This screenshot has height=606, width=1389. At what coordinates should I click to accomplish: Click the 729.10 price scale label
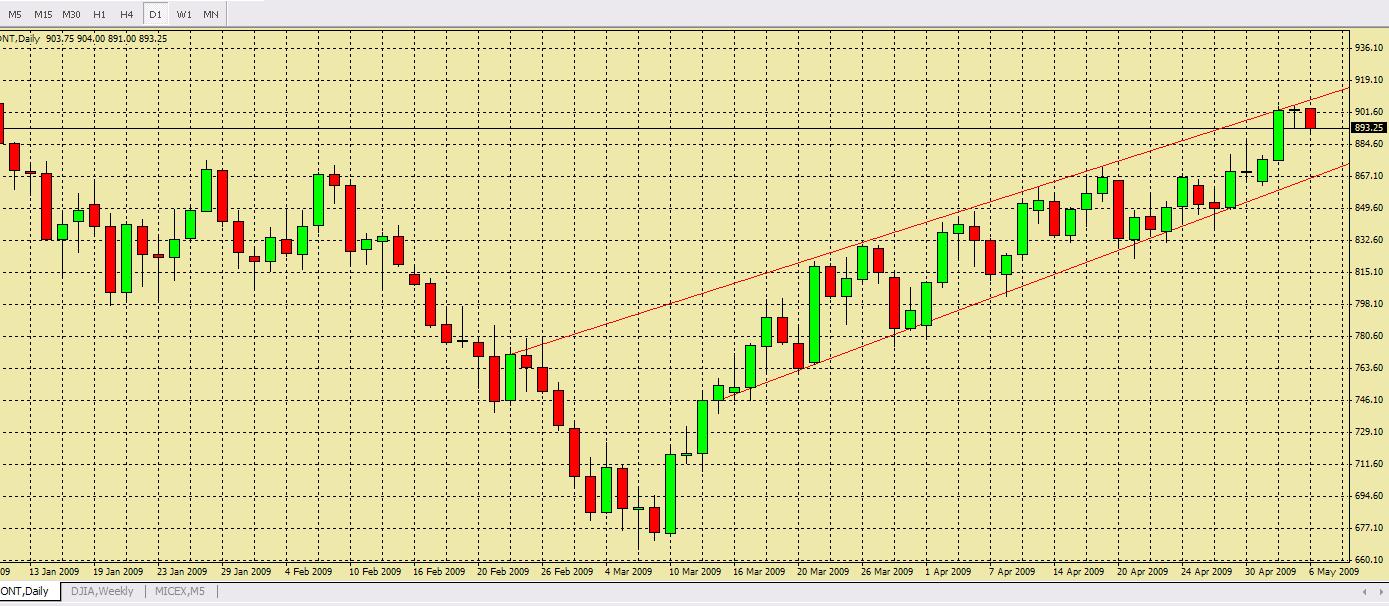[x=1368, y=431]
